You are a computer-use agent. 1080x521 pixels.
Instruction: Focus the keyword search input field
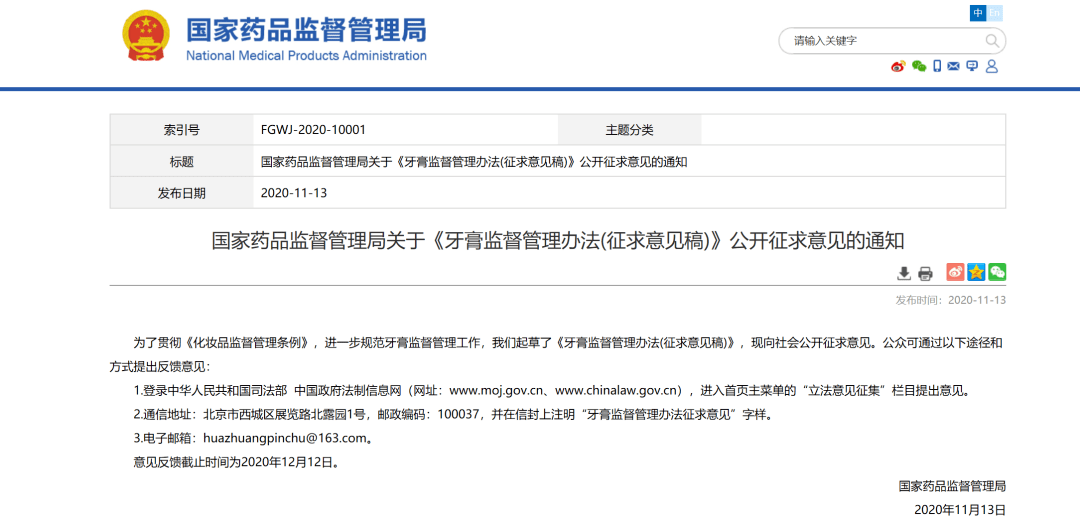(880, 41)
